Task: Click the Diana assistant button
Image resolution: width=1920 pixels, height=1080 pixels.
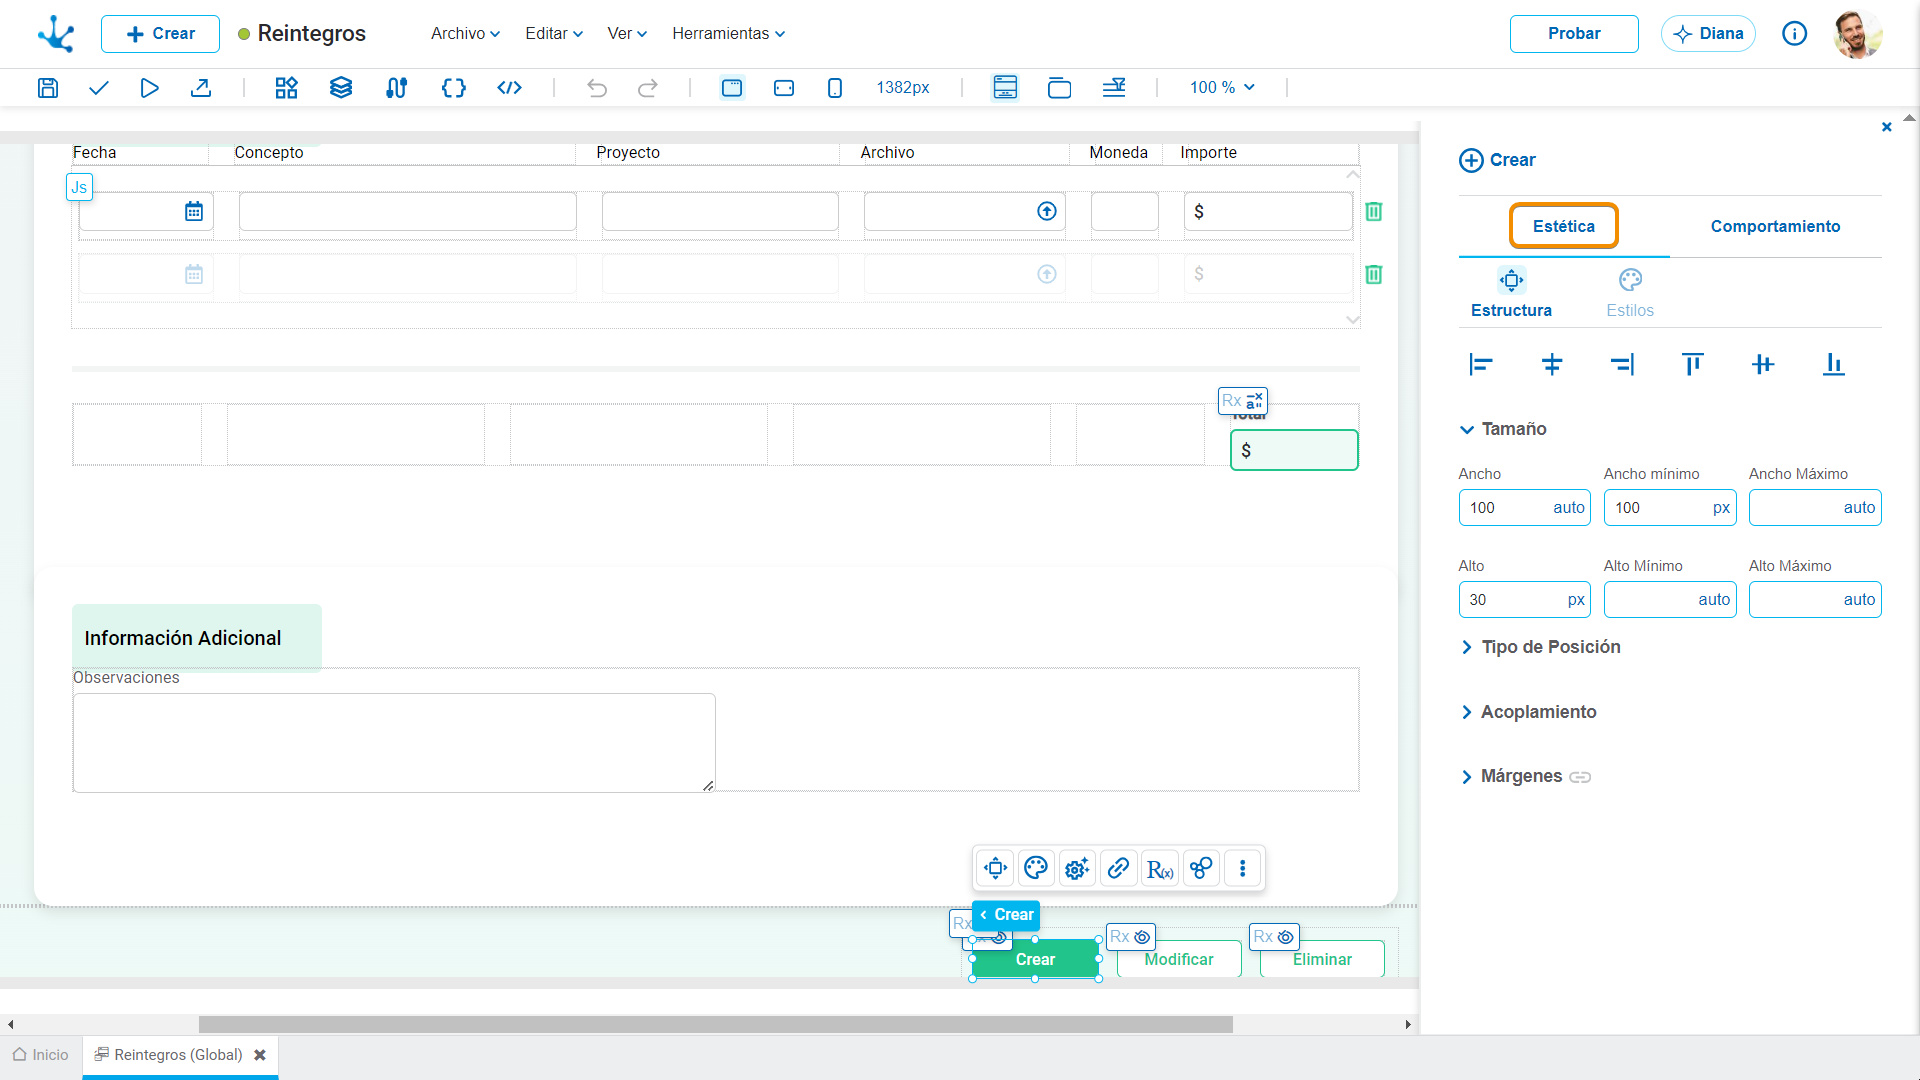Action: pos(1708,34)
